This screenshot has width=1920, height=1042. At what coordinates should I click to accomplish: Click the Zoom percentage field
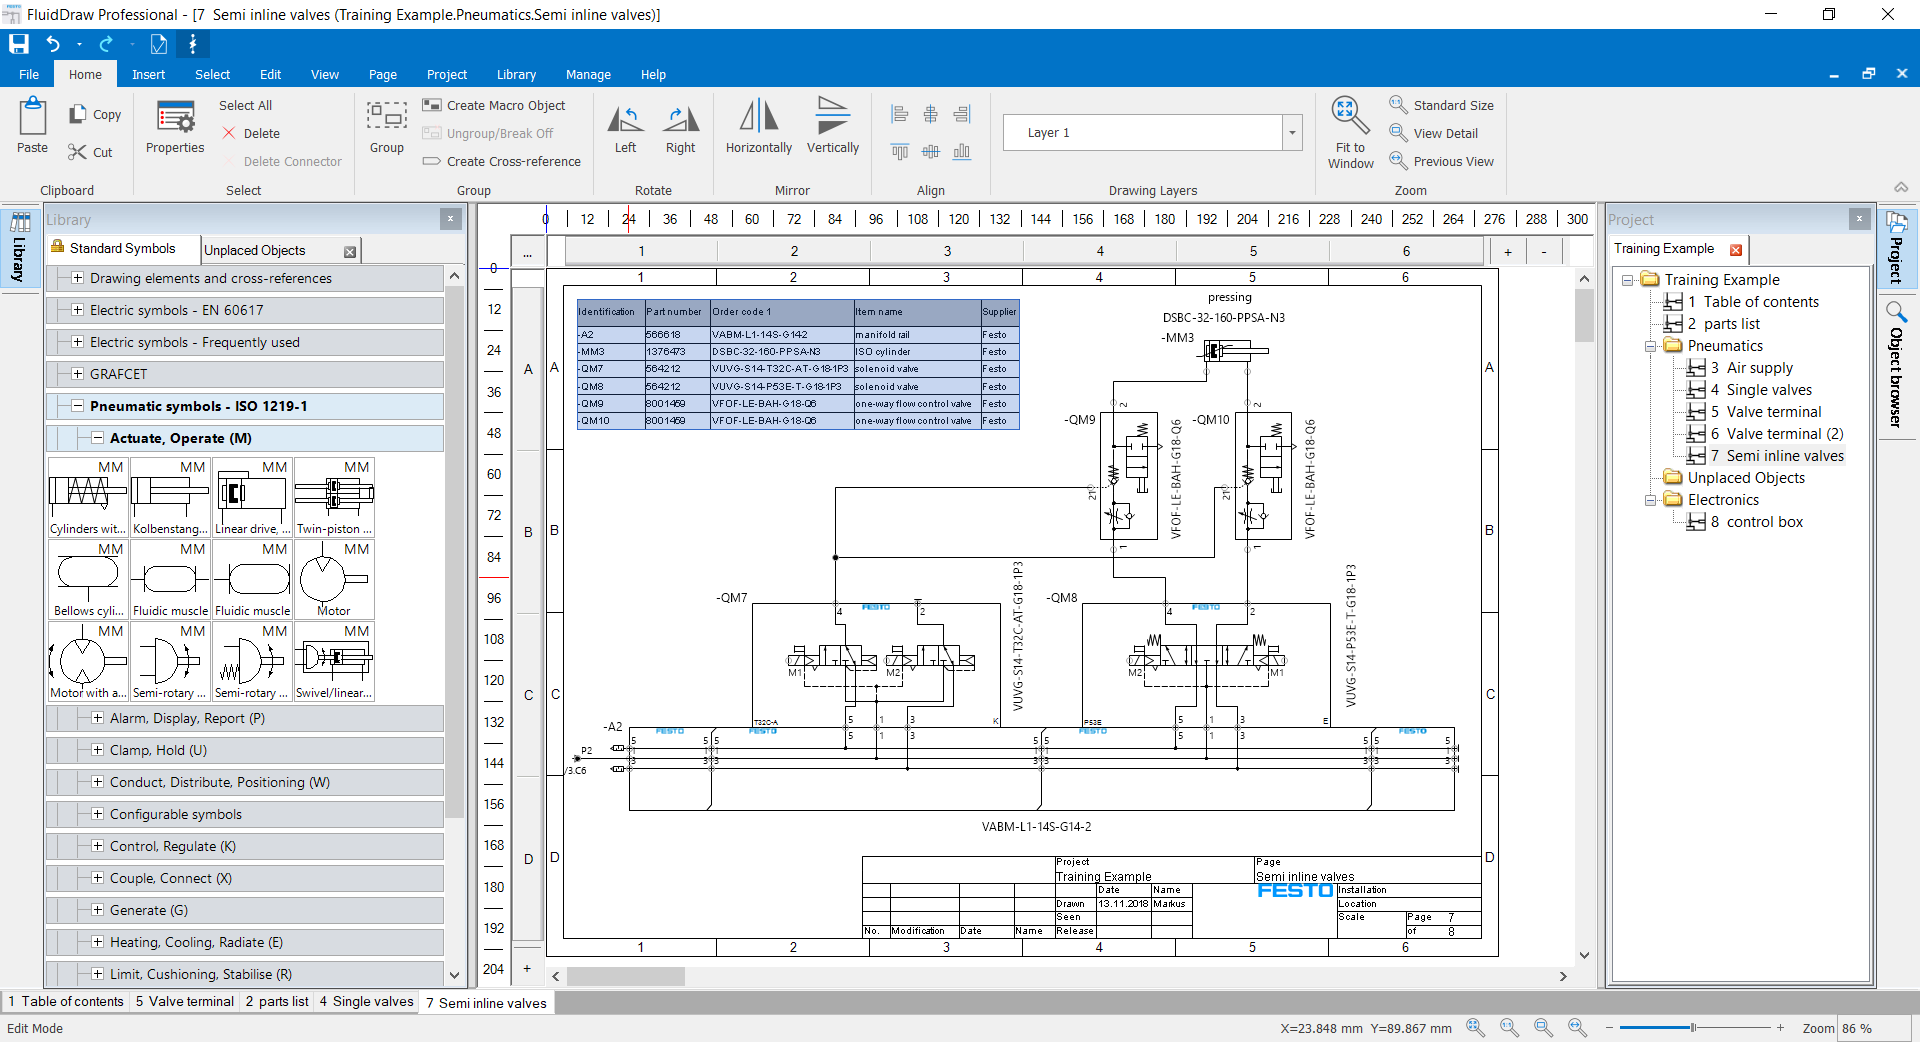[1874, 1028]
